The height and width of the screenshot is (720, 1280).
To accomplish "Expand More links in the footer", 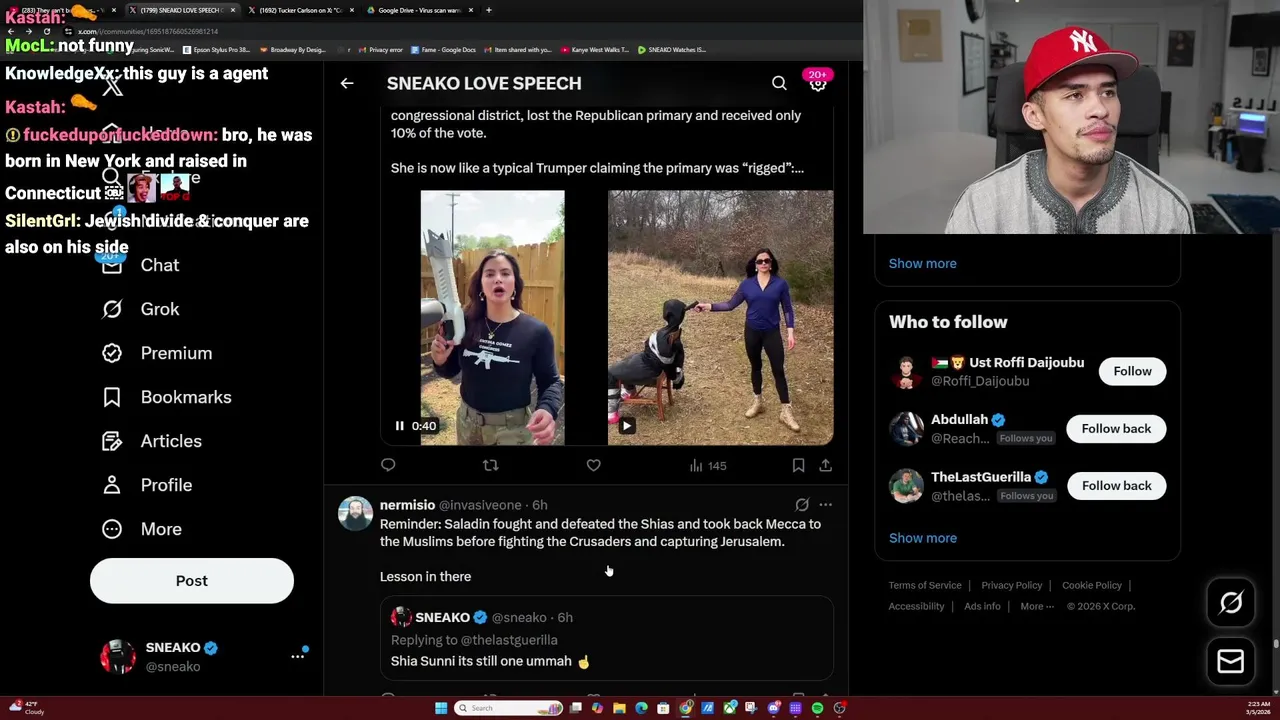I will [x=1037, y=606].
